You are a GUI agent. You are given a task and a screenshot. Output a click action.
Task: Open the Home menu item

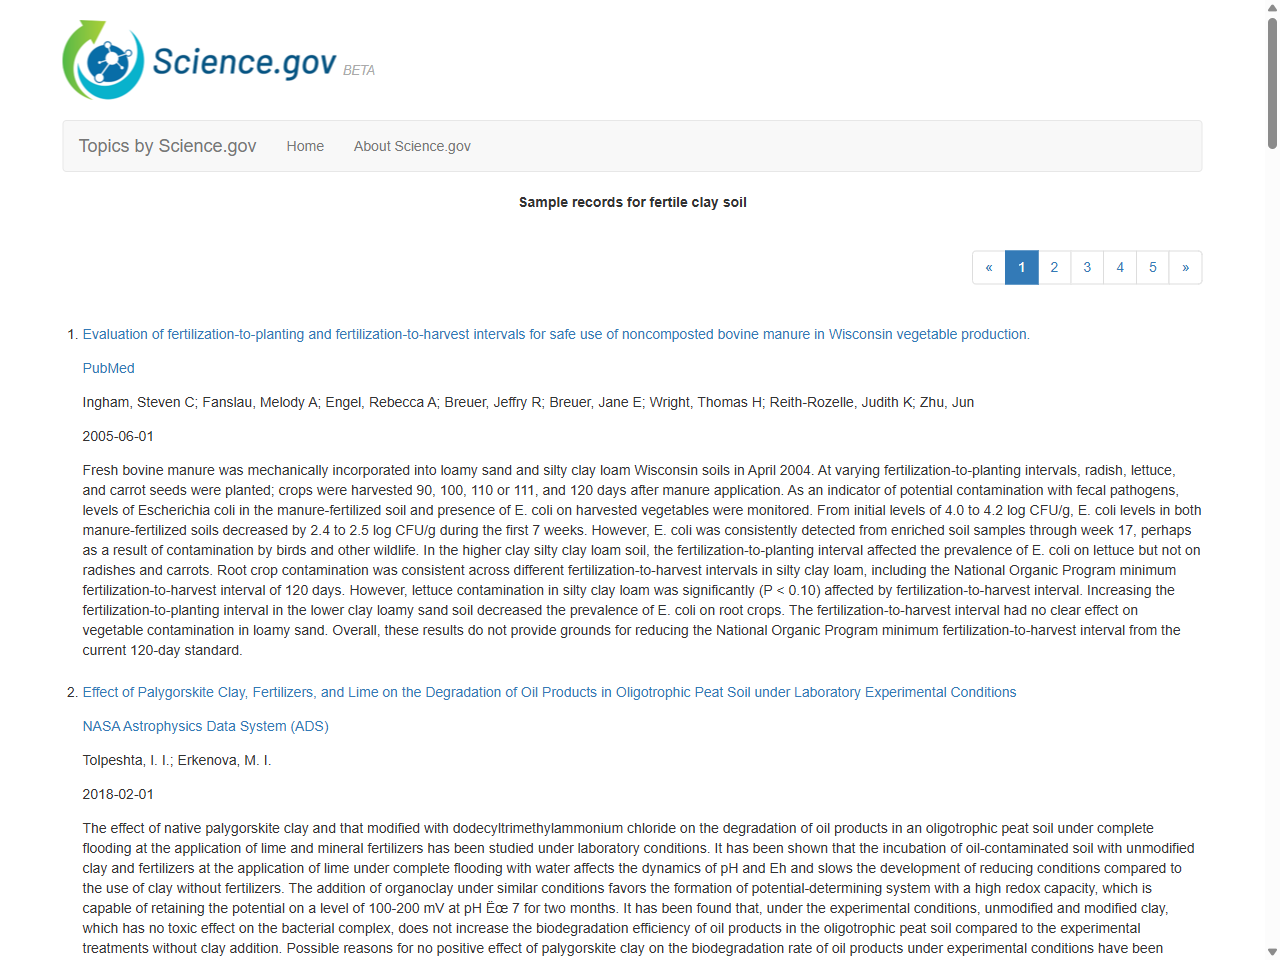pyautogui.click(x=305, y=146)
